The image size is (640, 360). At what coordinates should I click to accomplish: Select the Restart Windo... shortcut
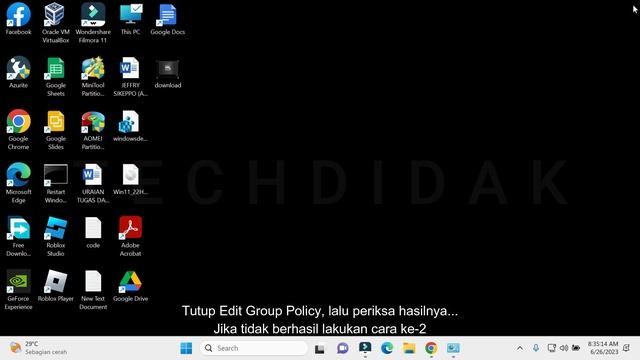56,183
